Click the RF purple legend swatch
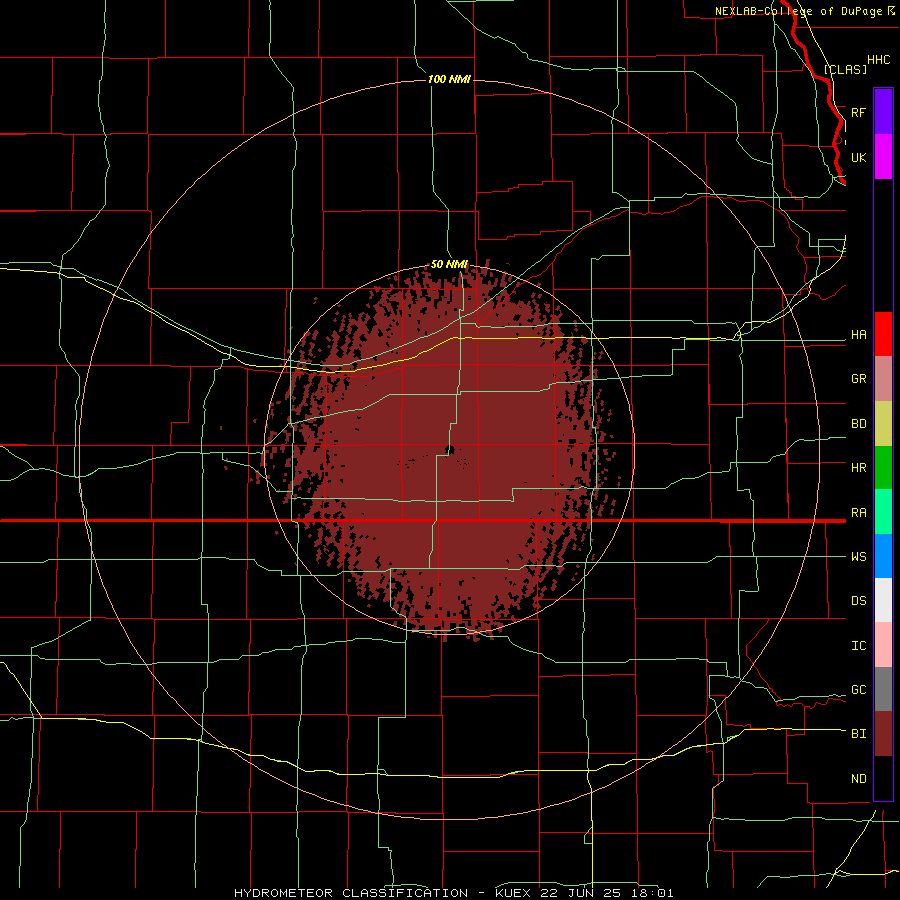This screenshot has width=900, height=900. click(x=883, y=112)
